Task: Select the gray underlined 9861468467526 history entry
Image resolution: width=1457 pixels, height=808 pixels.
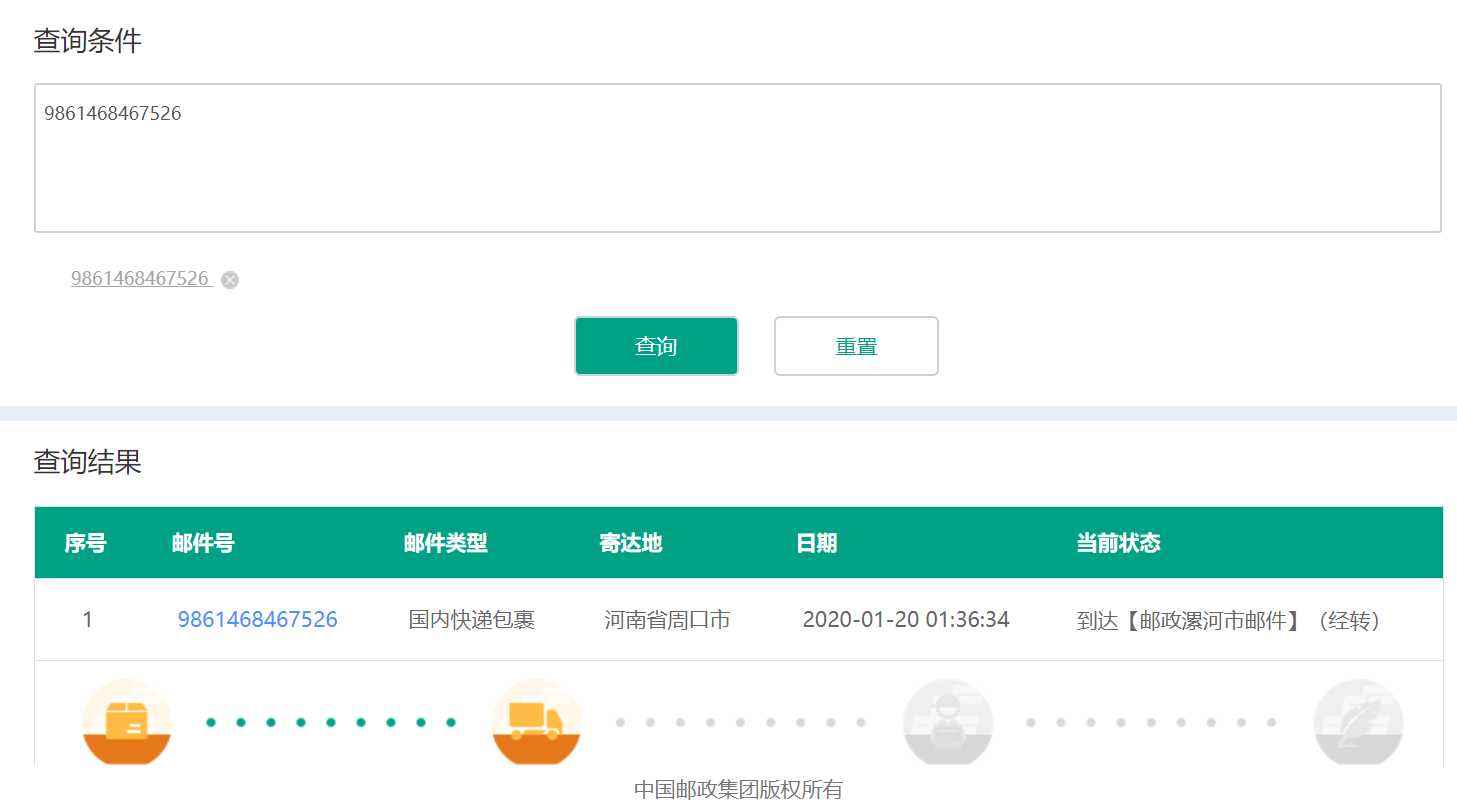Action: (140, 279)
